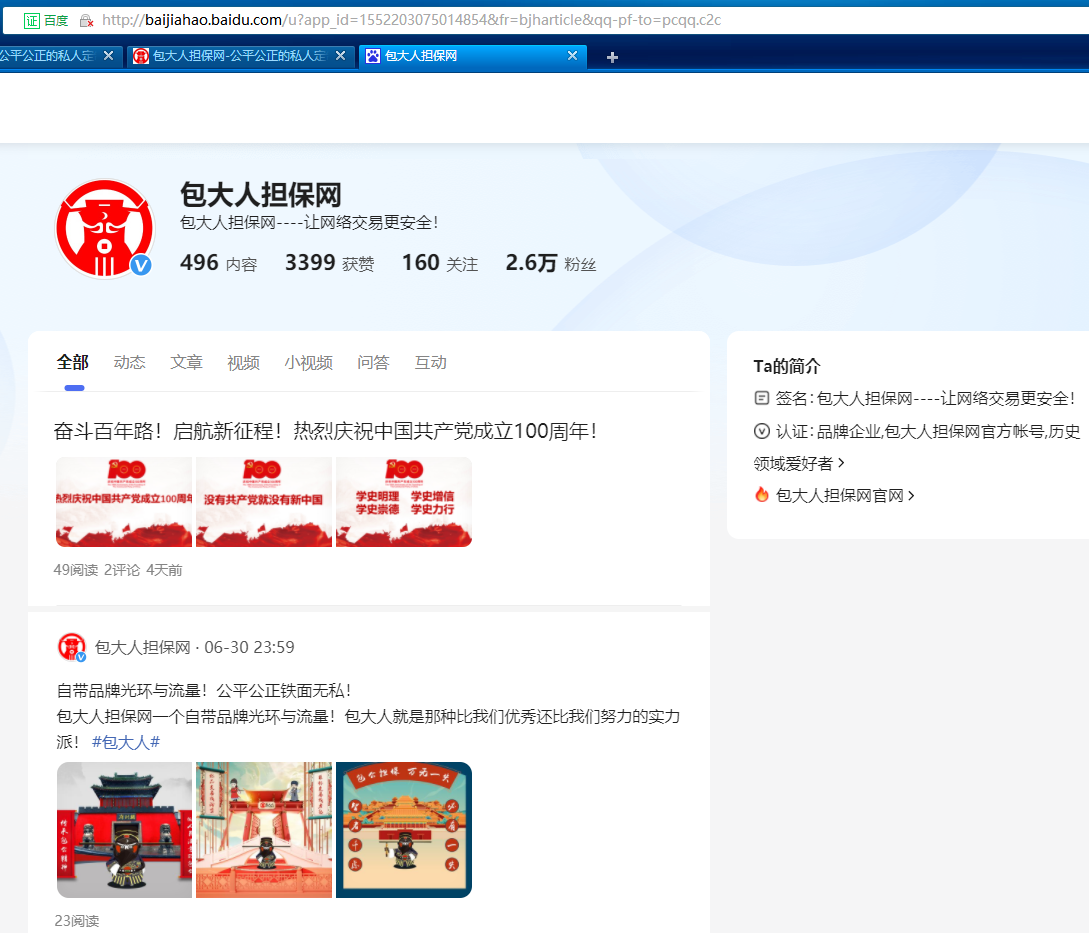Click the small author avatar on 06-30 post

coord(71,647)
